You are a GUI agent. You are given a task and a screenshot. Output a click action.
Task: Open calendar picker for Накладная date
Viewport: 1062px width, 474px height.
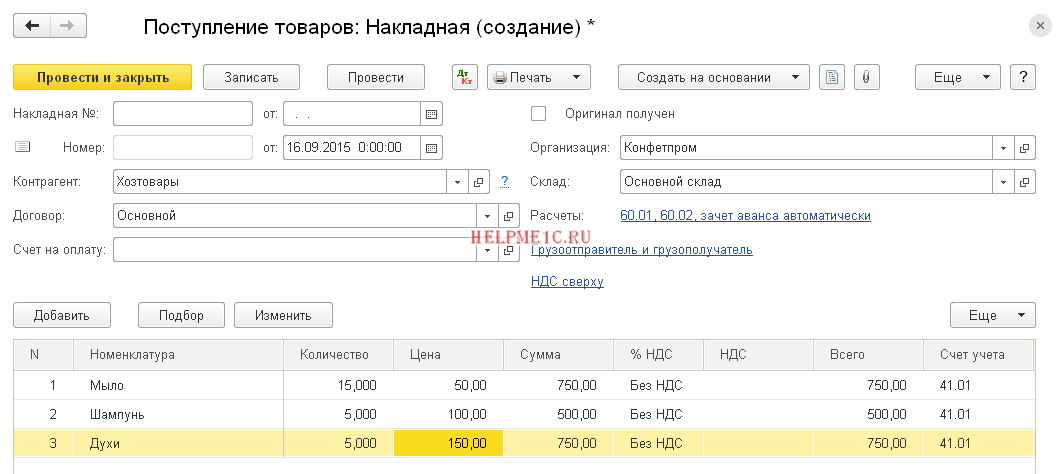pos(431,114)
